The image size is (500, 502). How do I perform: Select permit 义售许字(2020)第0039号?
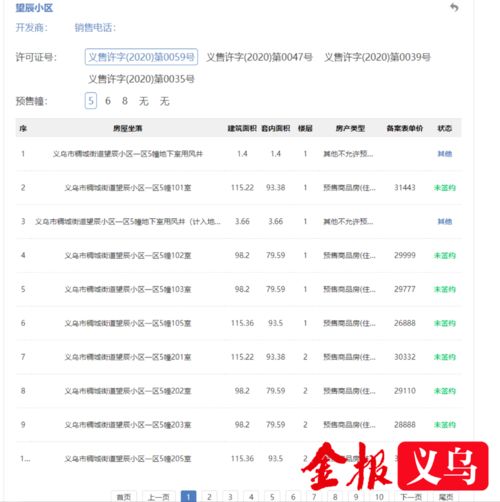tap(377, 57)
